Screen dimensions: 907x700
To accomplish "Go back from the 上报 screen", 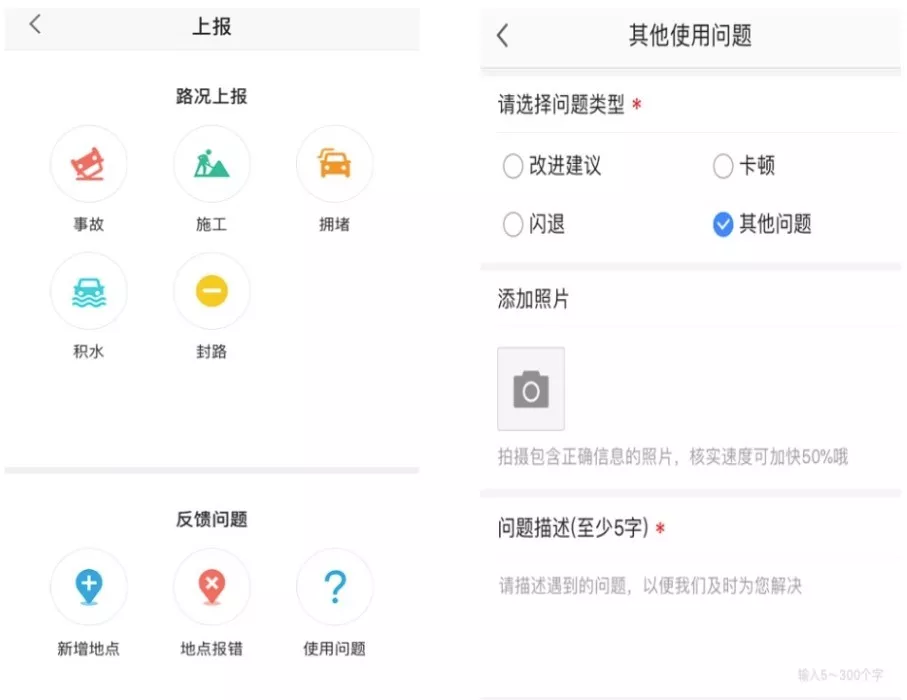I will pos(35,24).
